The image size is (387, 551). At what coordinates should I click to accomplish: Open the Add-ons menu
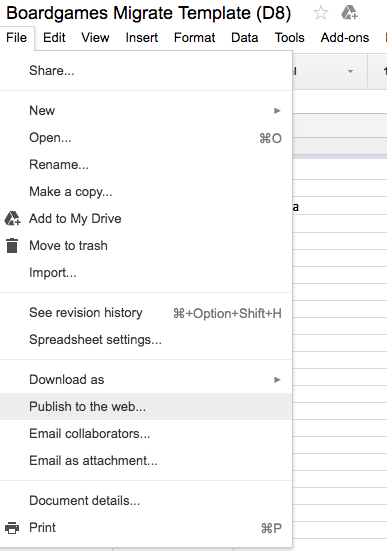click(x=345, y=38)
